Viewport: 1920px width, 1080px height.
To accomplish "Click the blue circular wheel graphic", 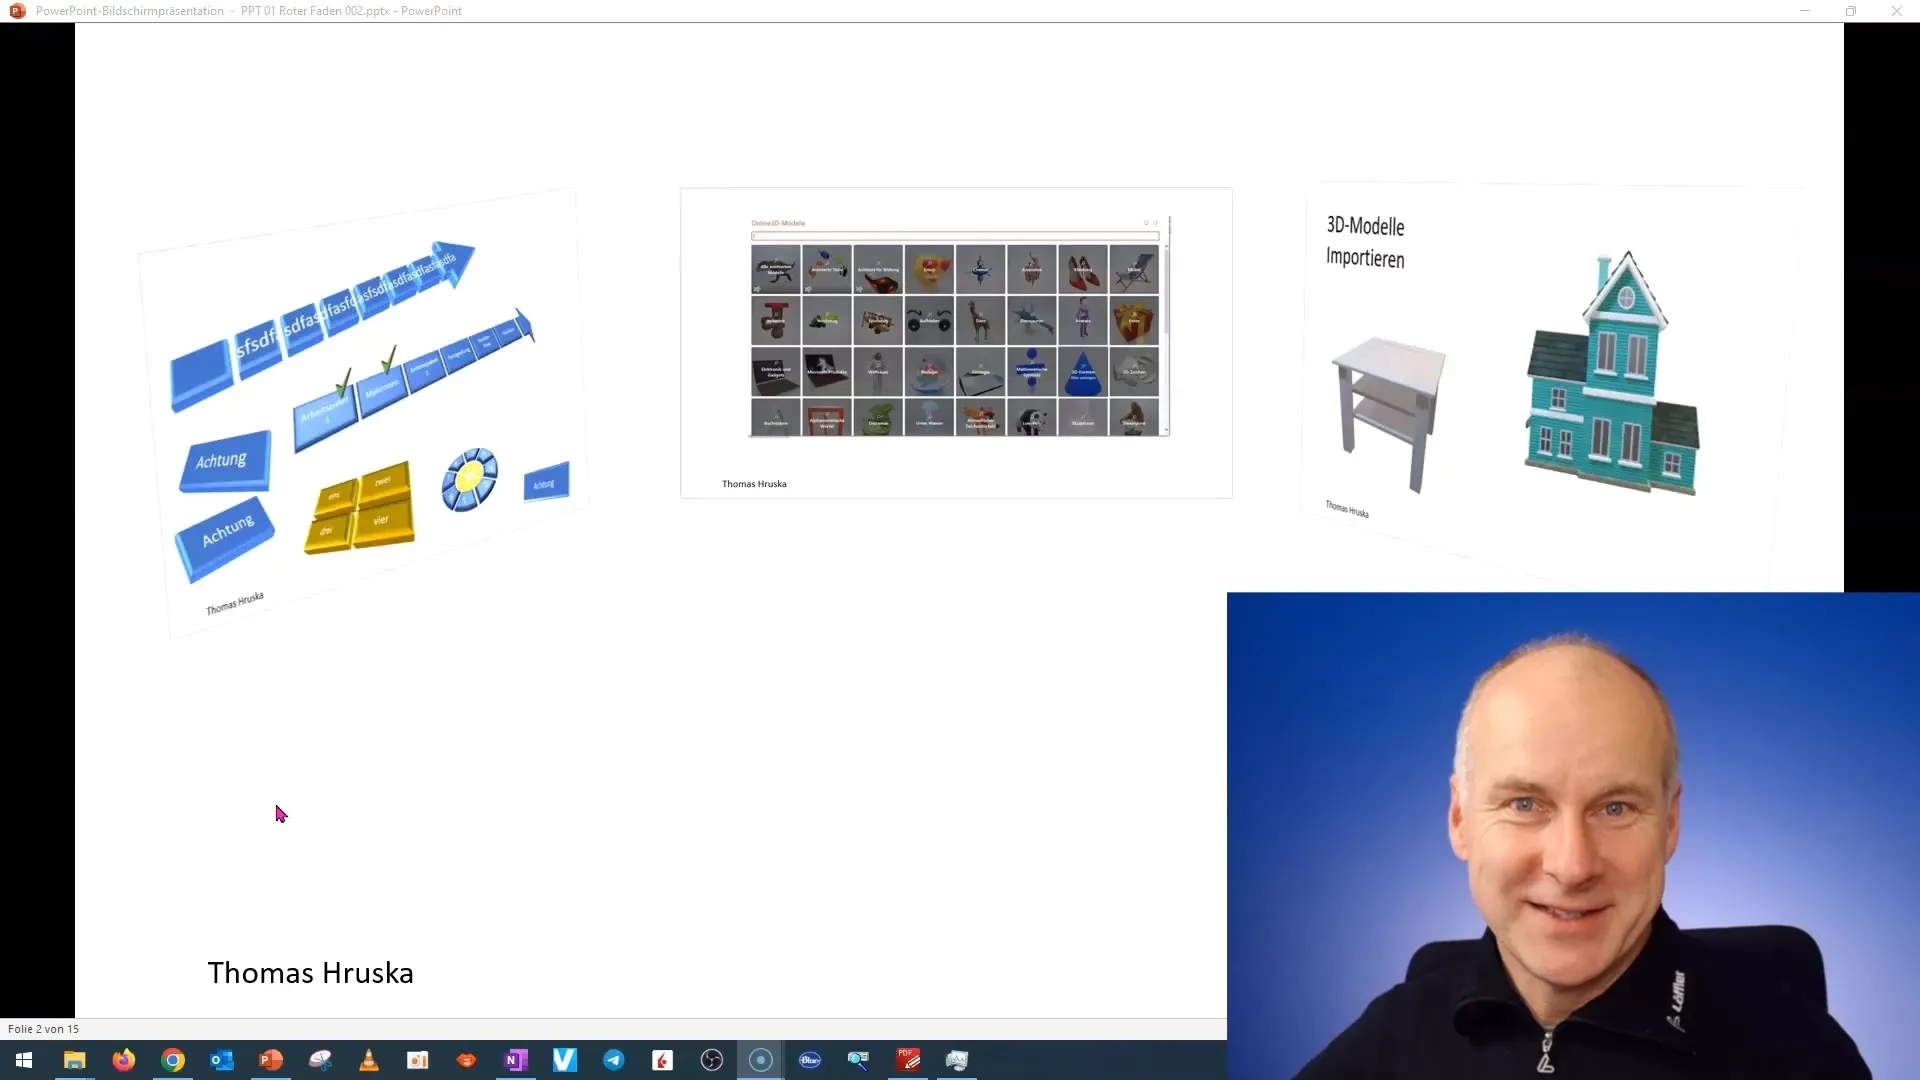I will click(x=469, y=480).
